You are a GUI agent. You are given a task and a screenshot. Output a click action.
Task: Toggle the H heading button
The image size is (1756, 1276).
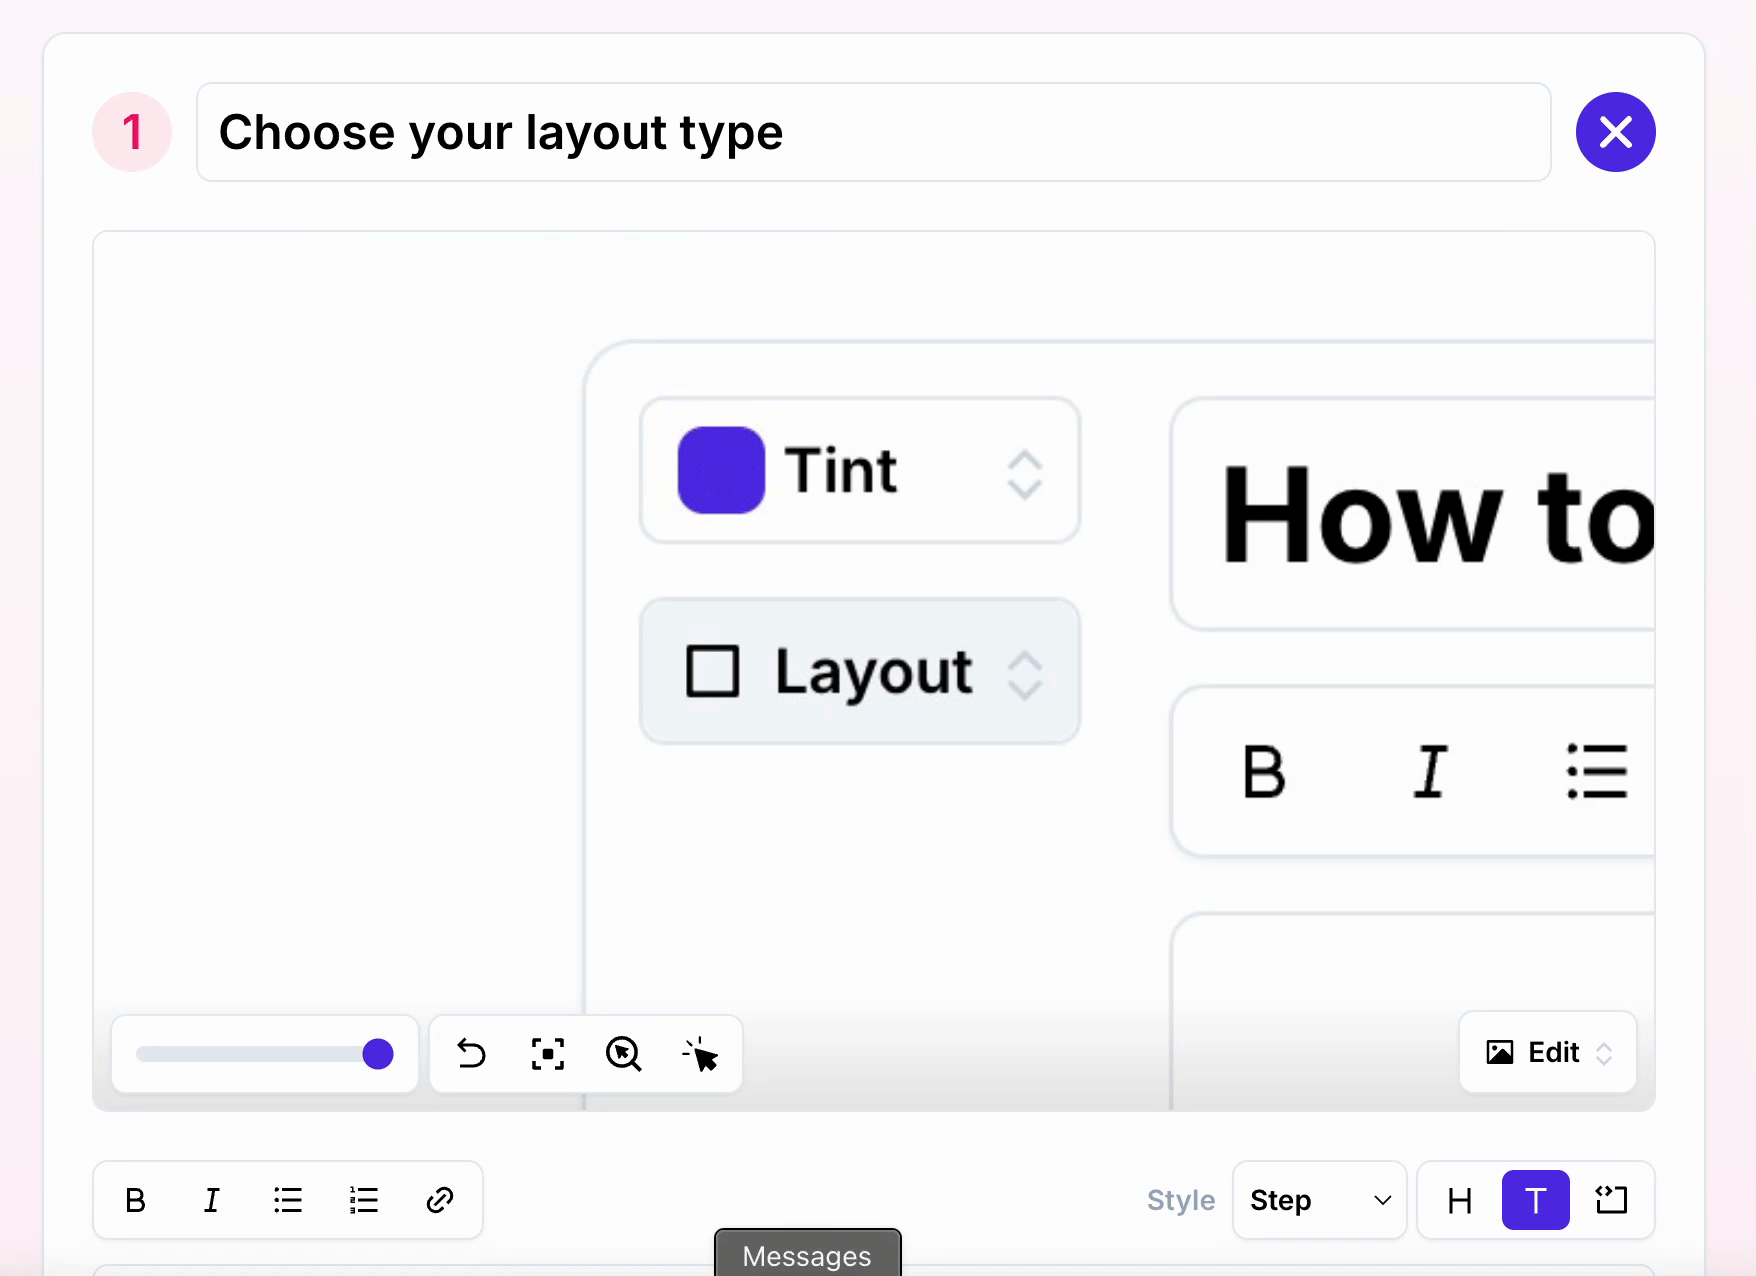tap(1460, 1200)
